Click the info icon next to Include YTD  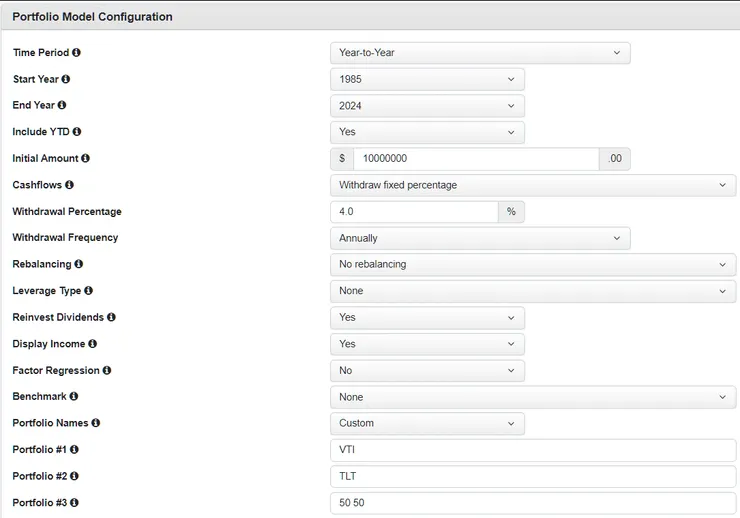point(77,131)
